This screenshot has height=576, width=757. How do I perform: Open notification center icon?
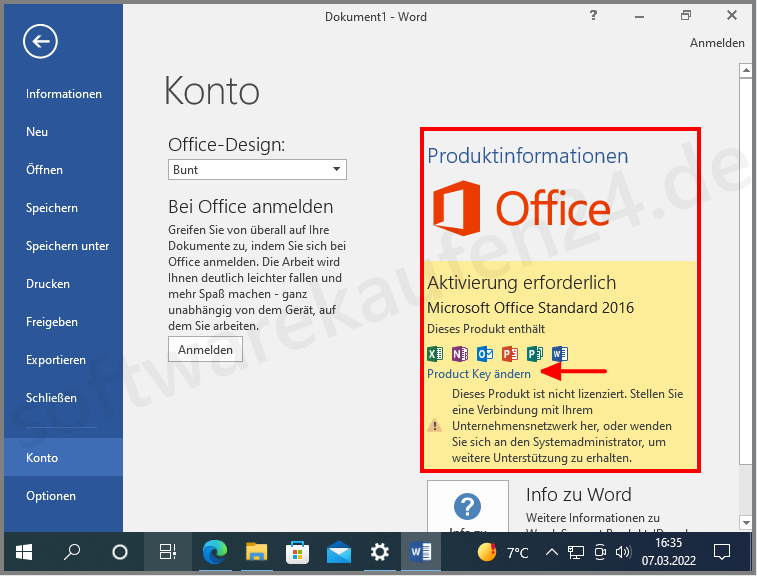pos(722,552)
